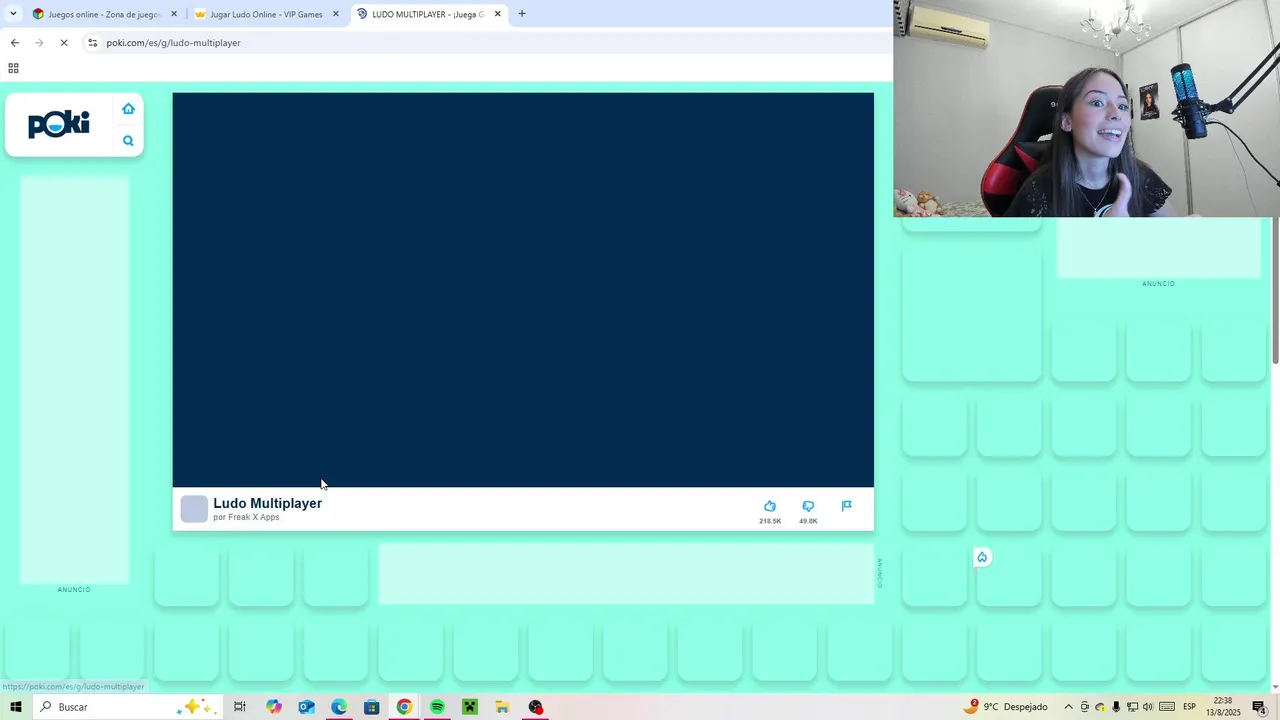The height and width of the screenshot is (720, 1280).
Task: Select the LUDO MULTIPLAYER tab
Action: coord(428,14)
